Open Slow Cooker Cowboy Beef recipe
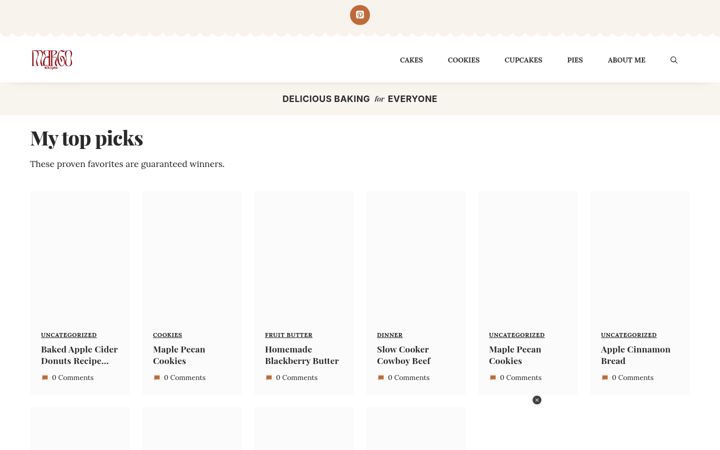The height and width of the screenshot is (450, 720). pos(404,355)
